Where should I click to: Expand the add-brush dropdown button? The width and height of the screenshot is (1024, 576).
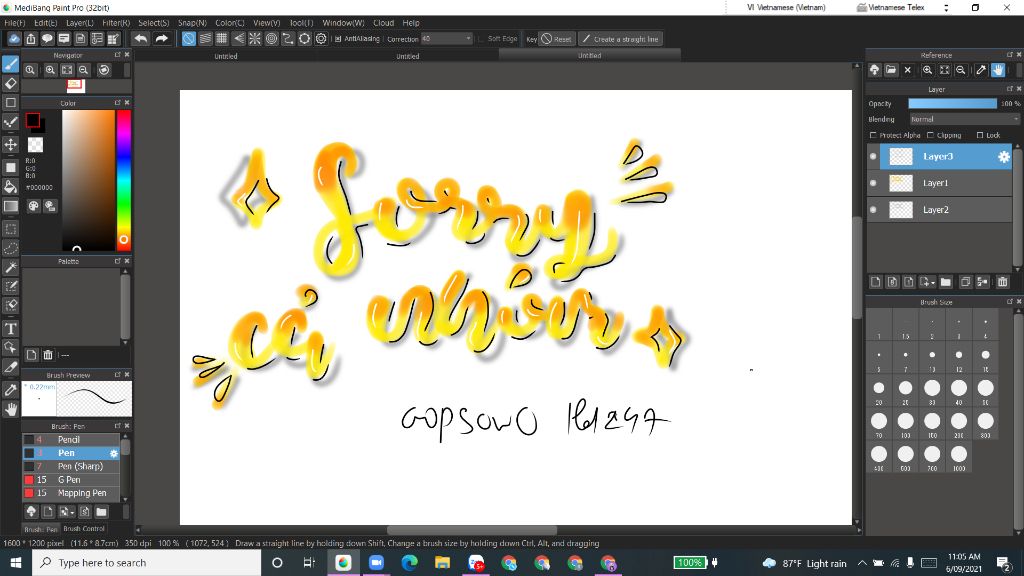pyautogui.click(x=67, y=511)
